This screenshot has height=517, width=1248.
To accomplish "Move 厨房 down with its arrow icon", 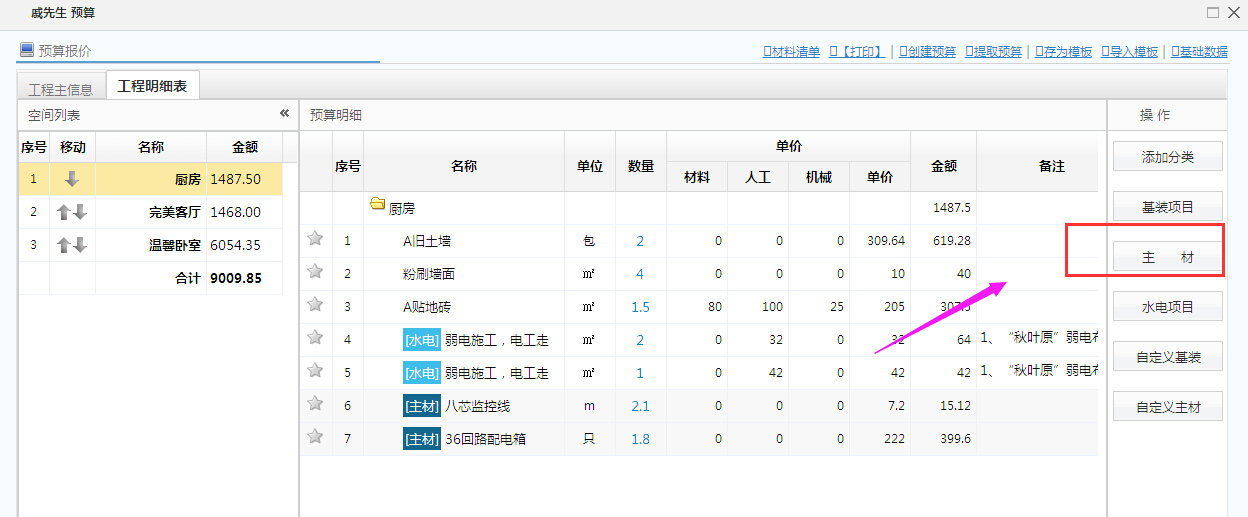I will tap(72, 180).
